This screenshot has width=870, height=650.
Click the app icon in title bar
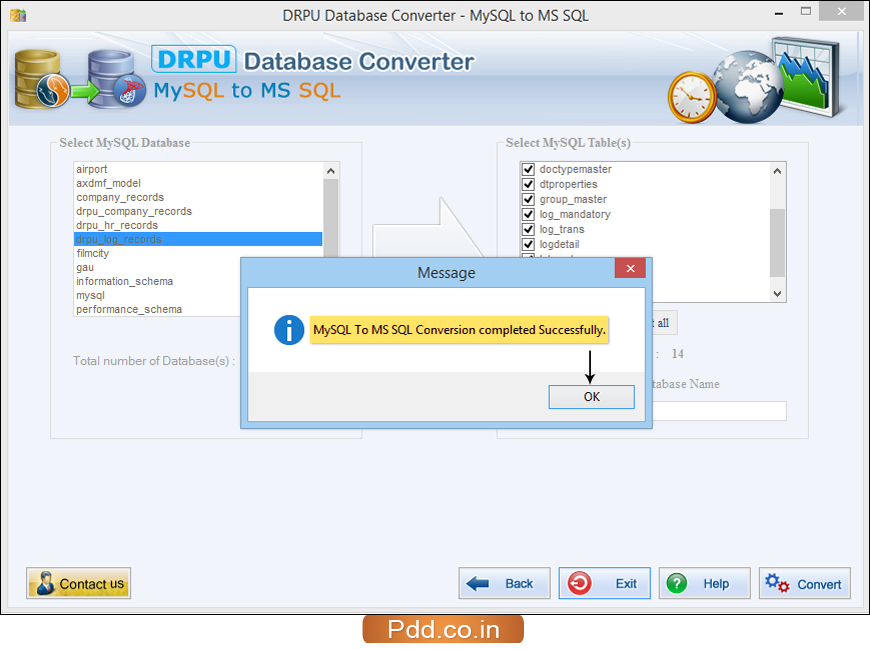(x=18, y=15)
